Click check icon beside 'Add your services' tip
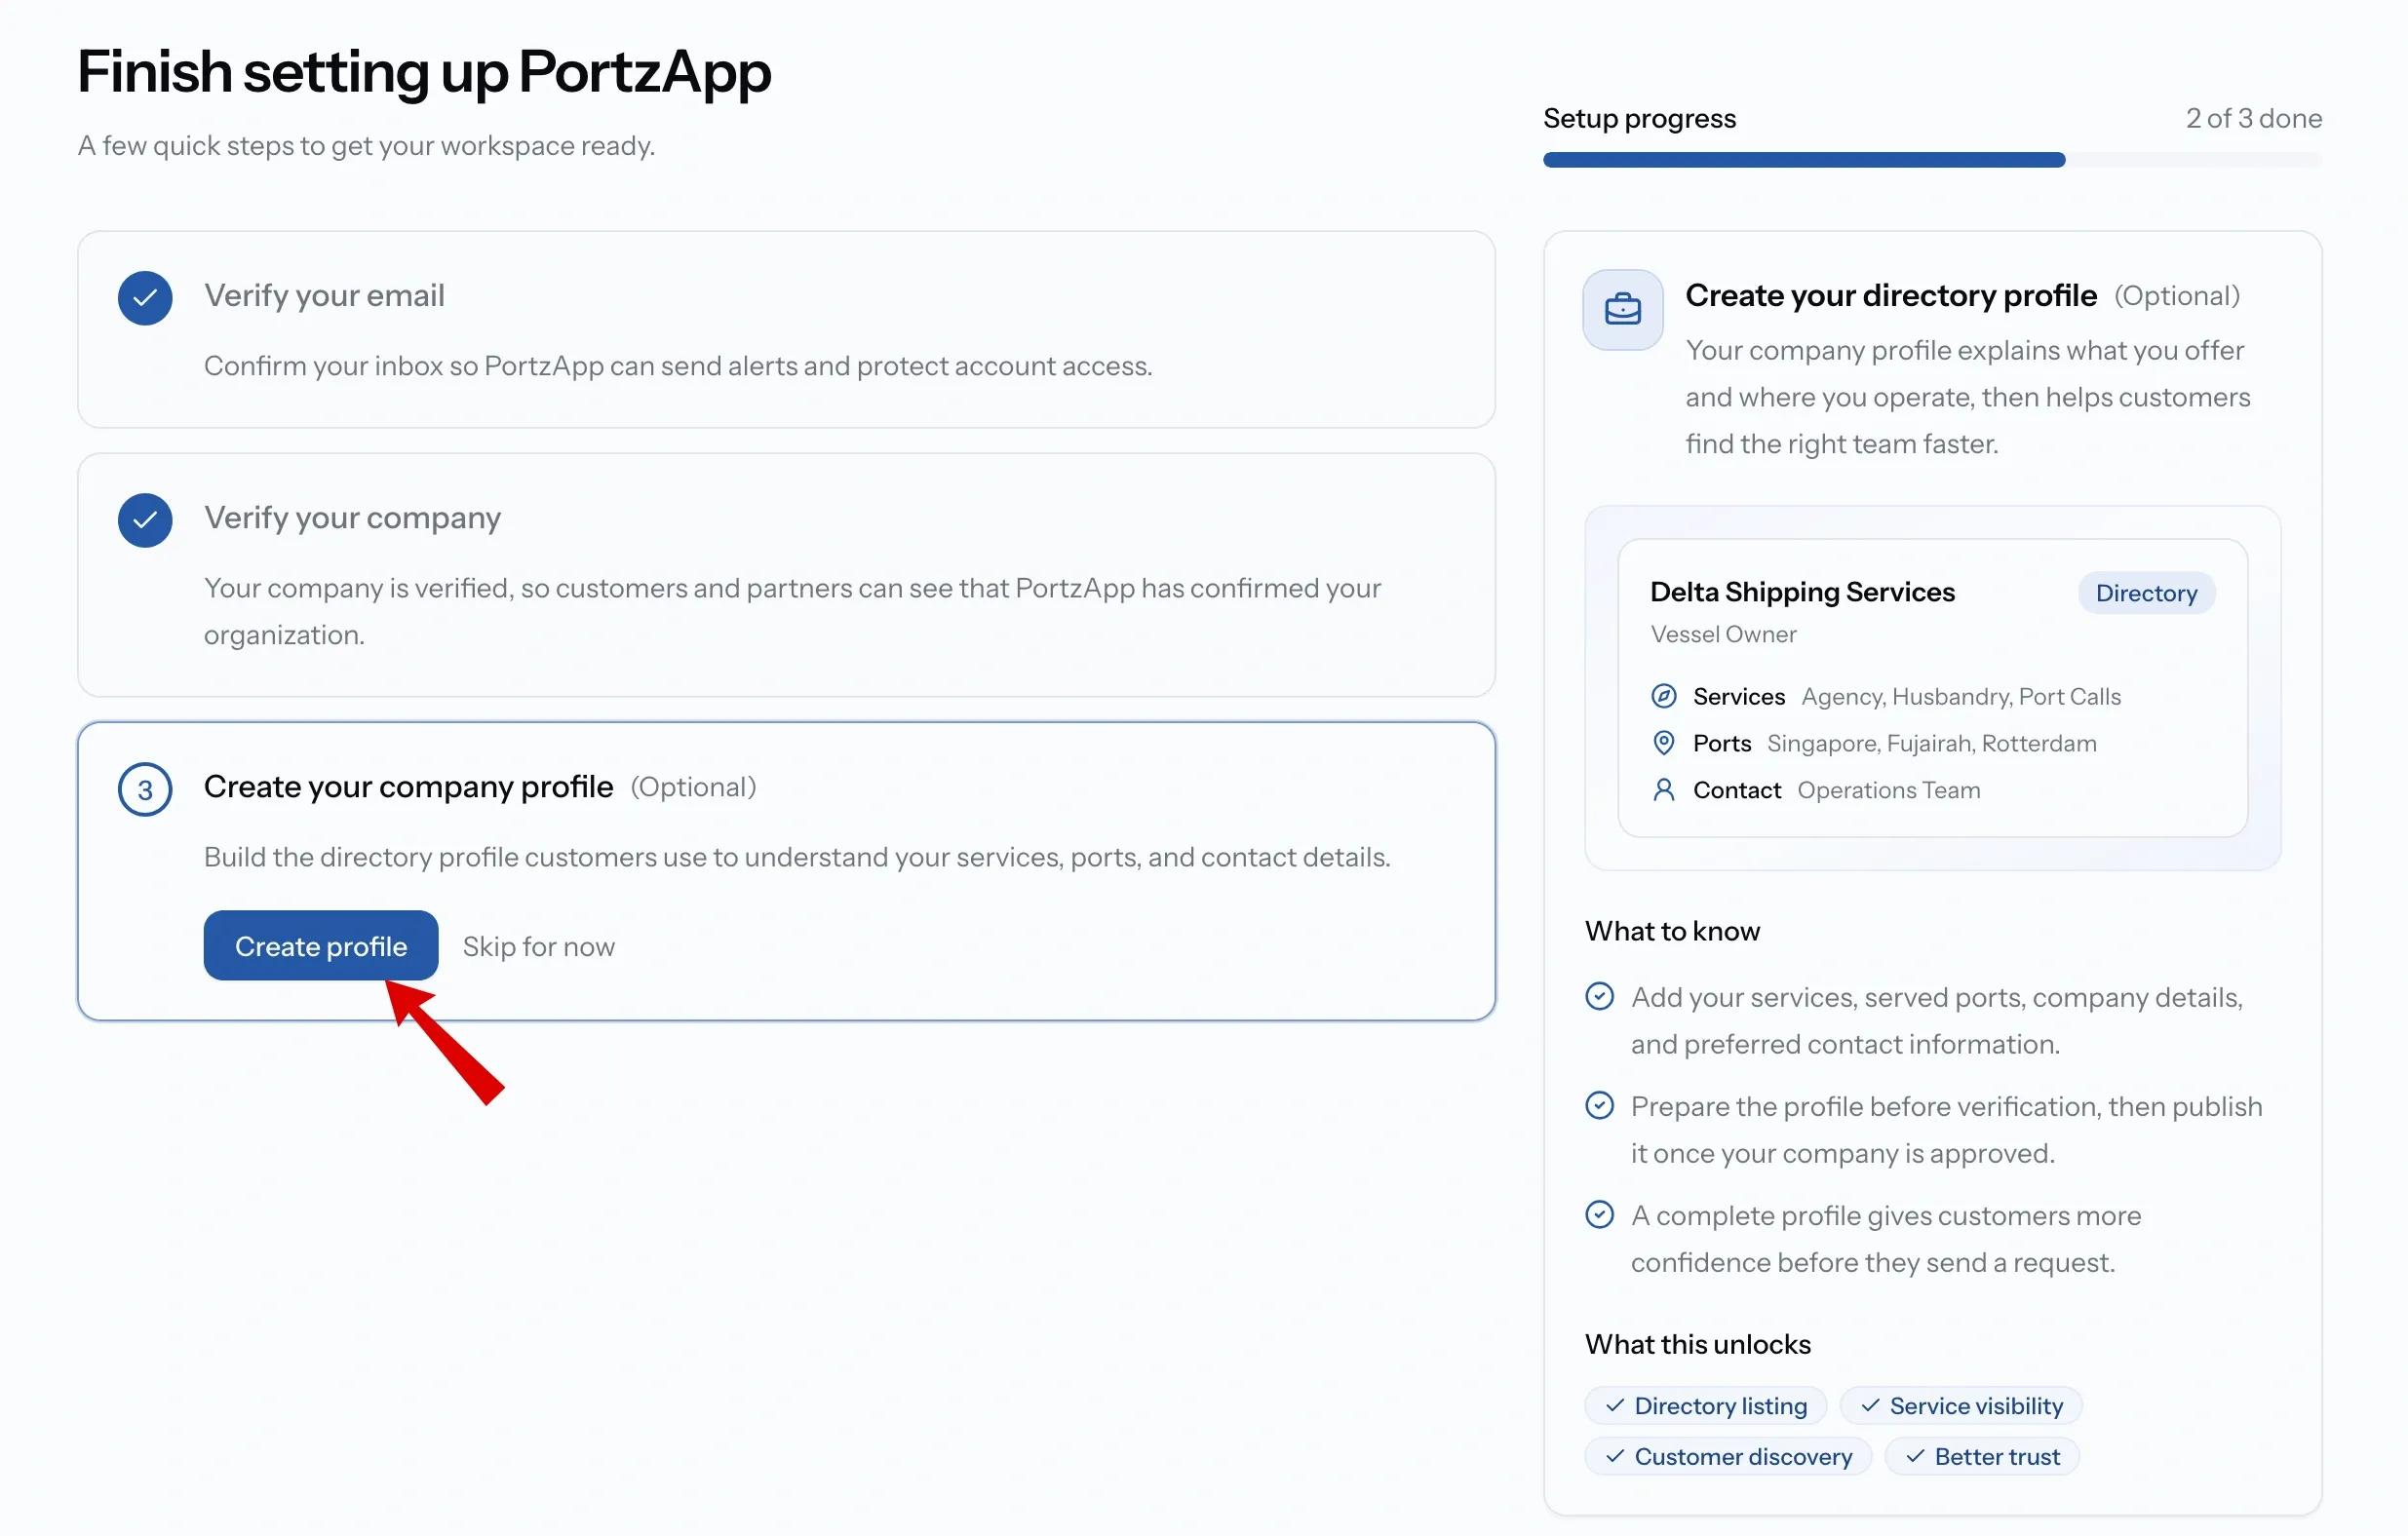The image size is (2408, 1536). pyautogui.click(x=1599, y=996)
